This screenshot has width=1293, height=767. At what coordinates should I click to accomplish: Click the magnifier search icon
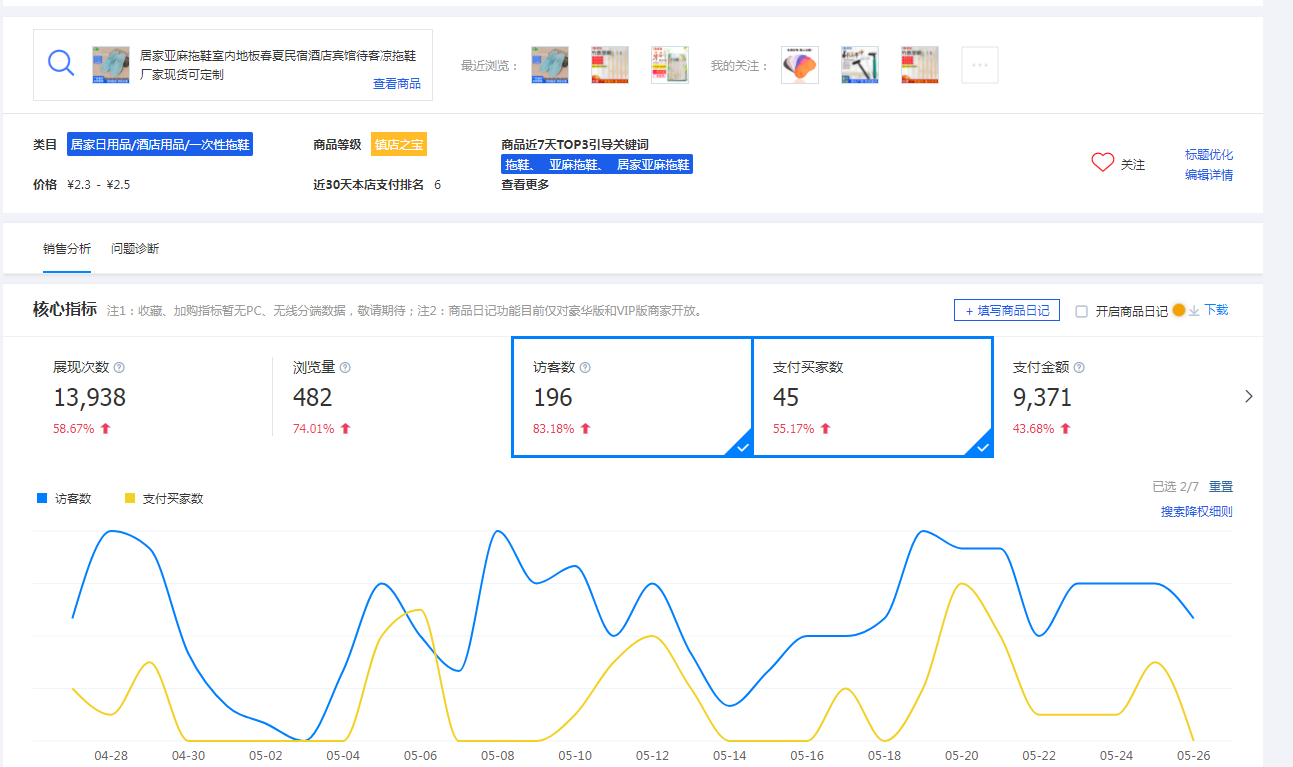click(x=62, y=64)
